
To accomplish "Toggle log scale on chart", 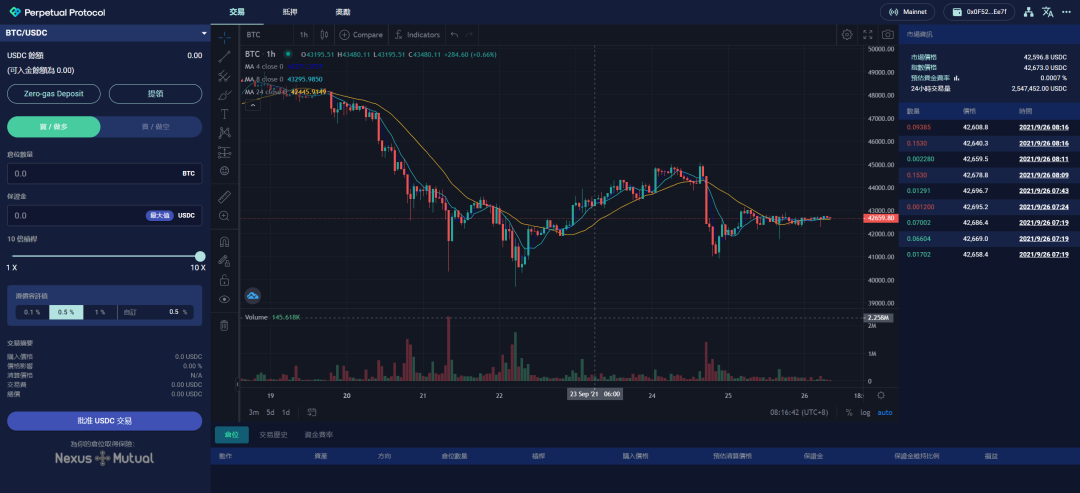I will click(x=865, y=412).
